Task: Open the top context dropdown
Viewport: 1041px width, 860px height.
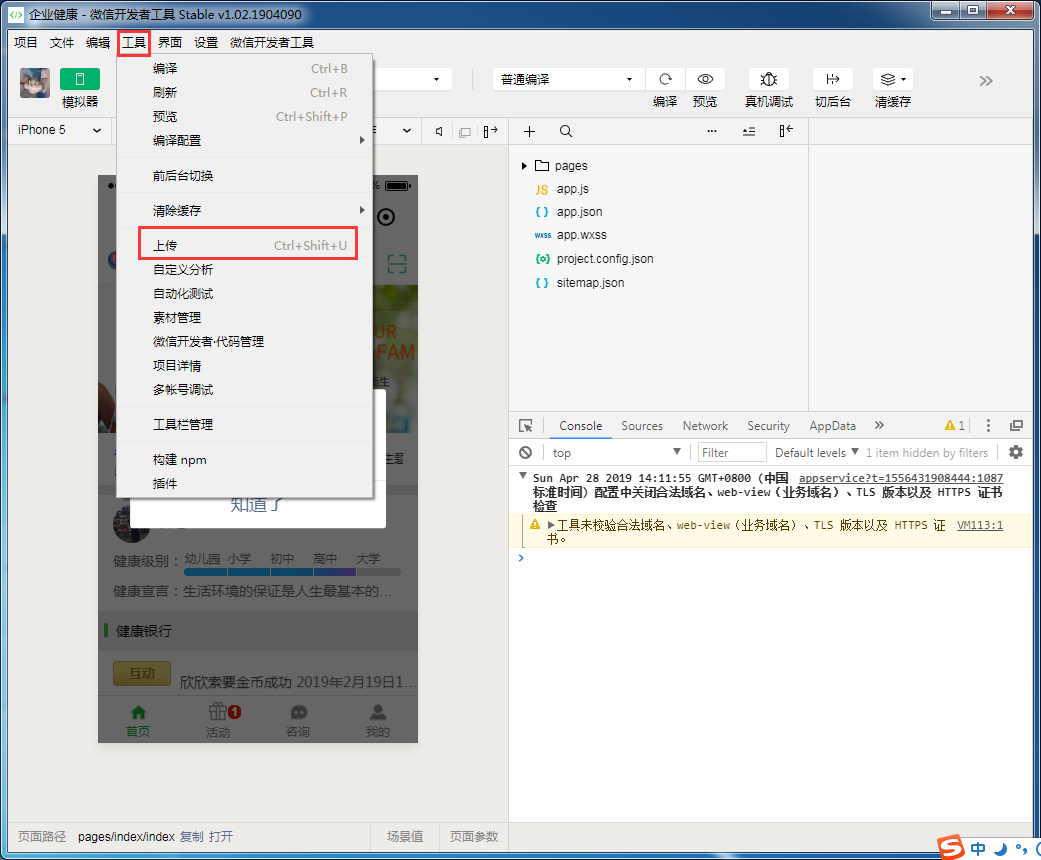Action: (615, 452)
